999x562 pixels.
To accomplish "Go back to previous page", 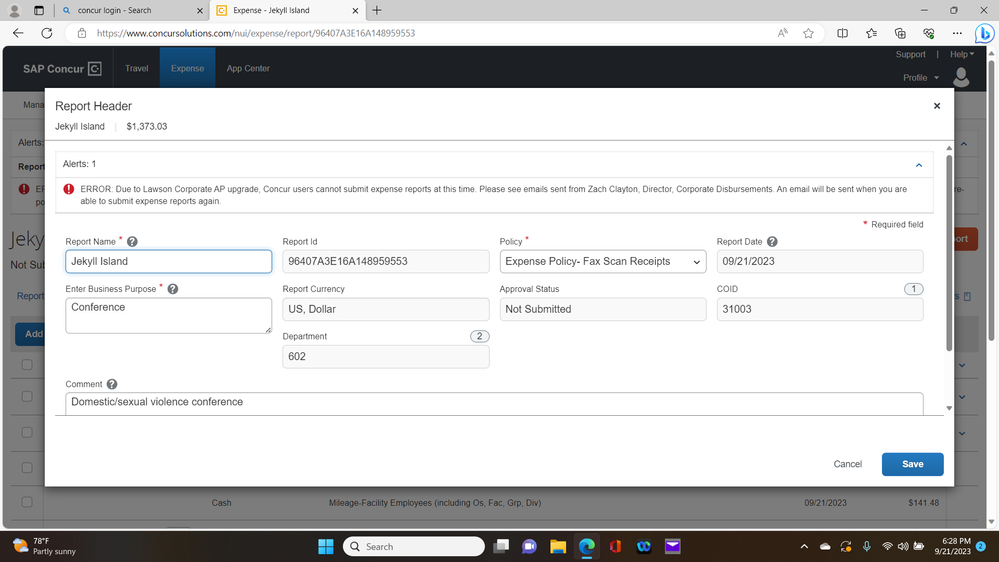I will (x=18, y=33).
